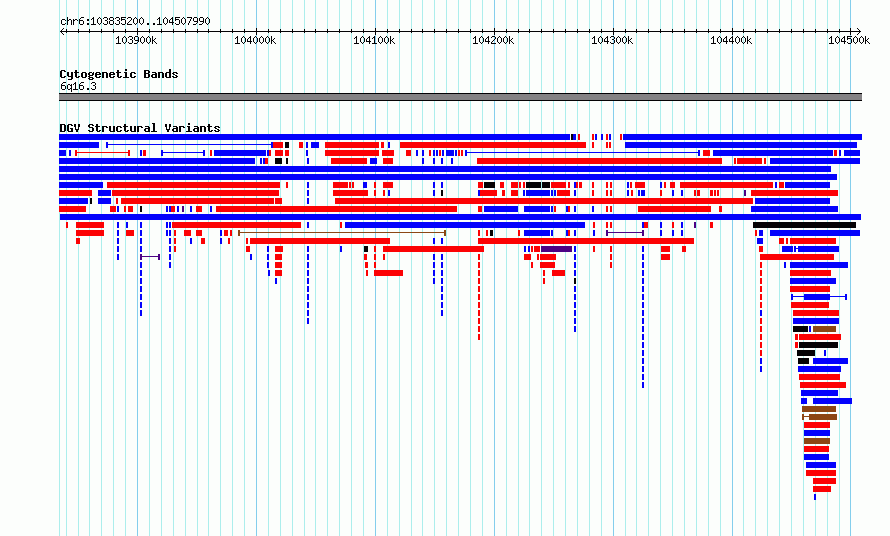
Task: Select the long thin blue line spanning 104180k–104370k
Action: pos(582,153)
